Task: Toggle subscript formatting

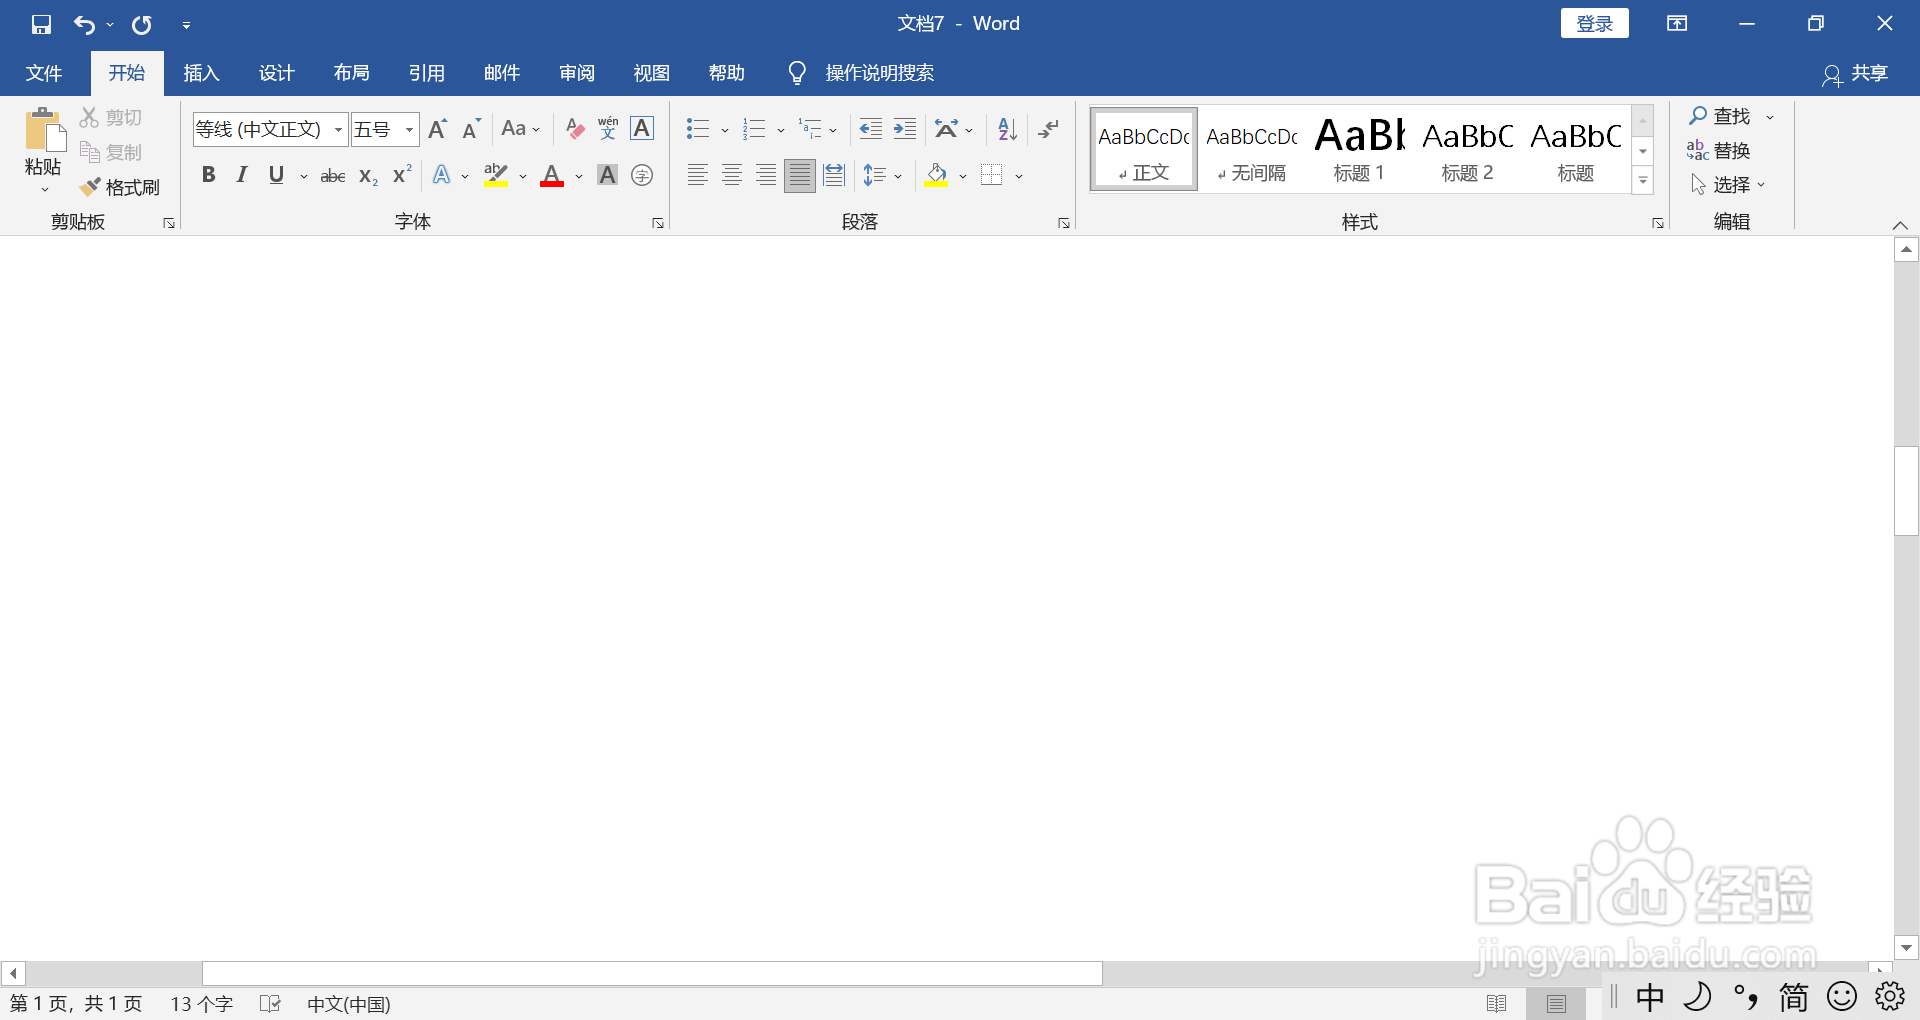Action: pyautogui.click(x=368, y=176)
